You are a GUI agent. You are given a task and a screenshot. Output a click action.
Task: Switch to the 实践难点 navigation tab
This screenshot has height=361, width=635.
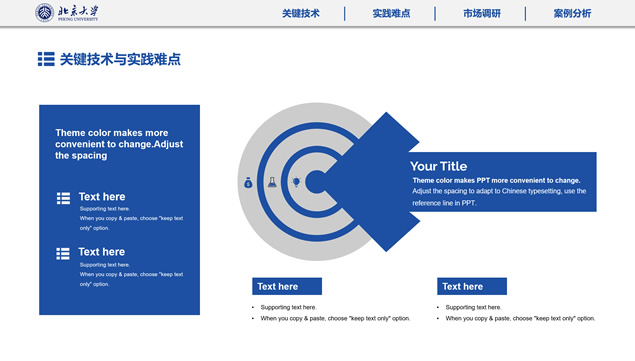pyautogui.click(x=391, y=14)
